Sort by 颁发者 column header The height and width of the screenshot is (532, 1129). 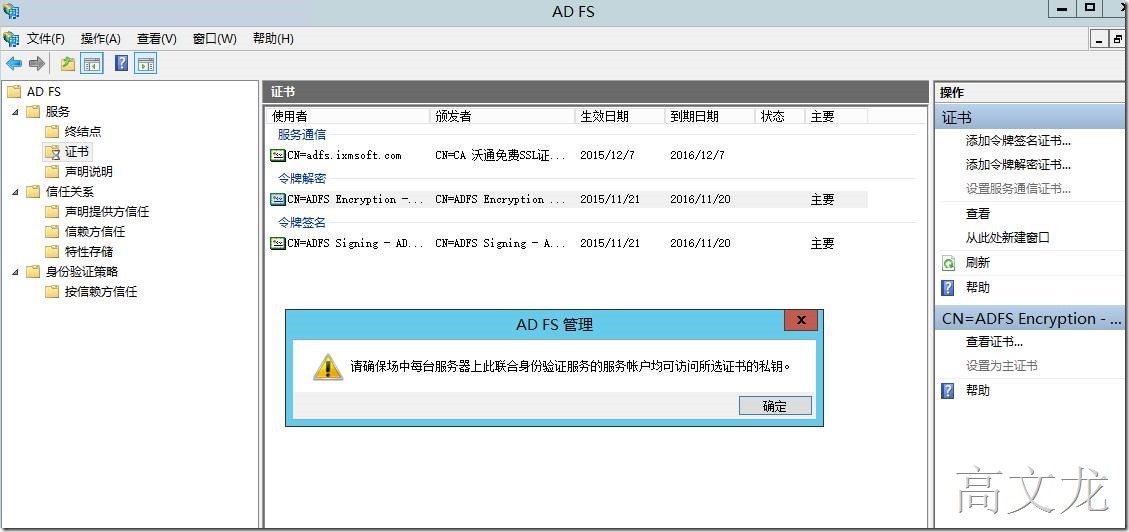tap(503, 116)
